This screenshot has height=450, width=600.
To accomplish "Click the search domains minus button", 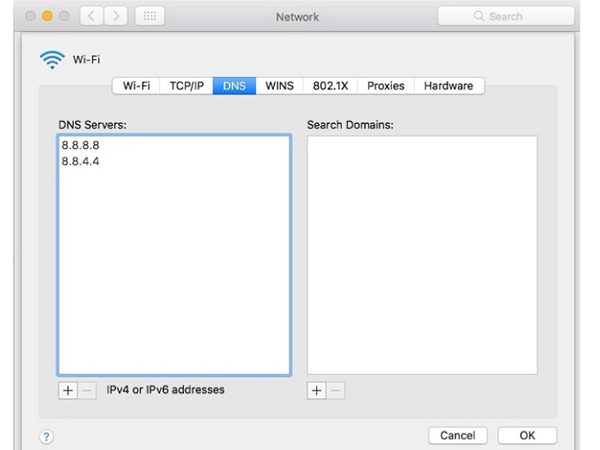I will tap(335, 390).
